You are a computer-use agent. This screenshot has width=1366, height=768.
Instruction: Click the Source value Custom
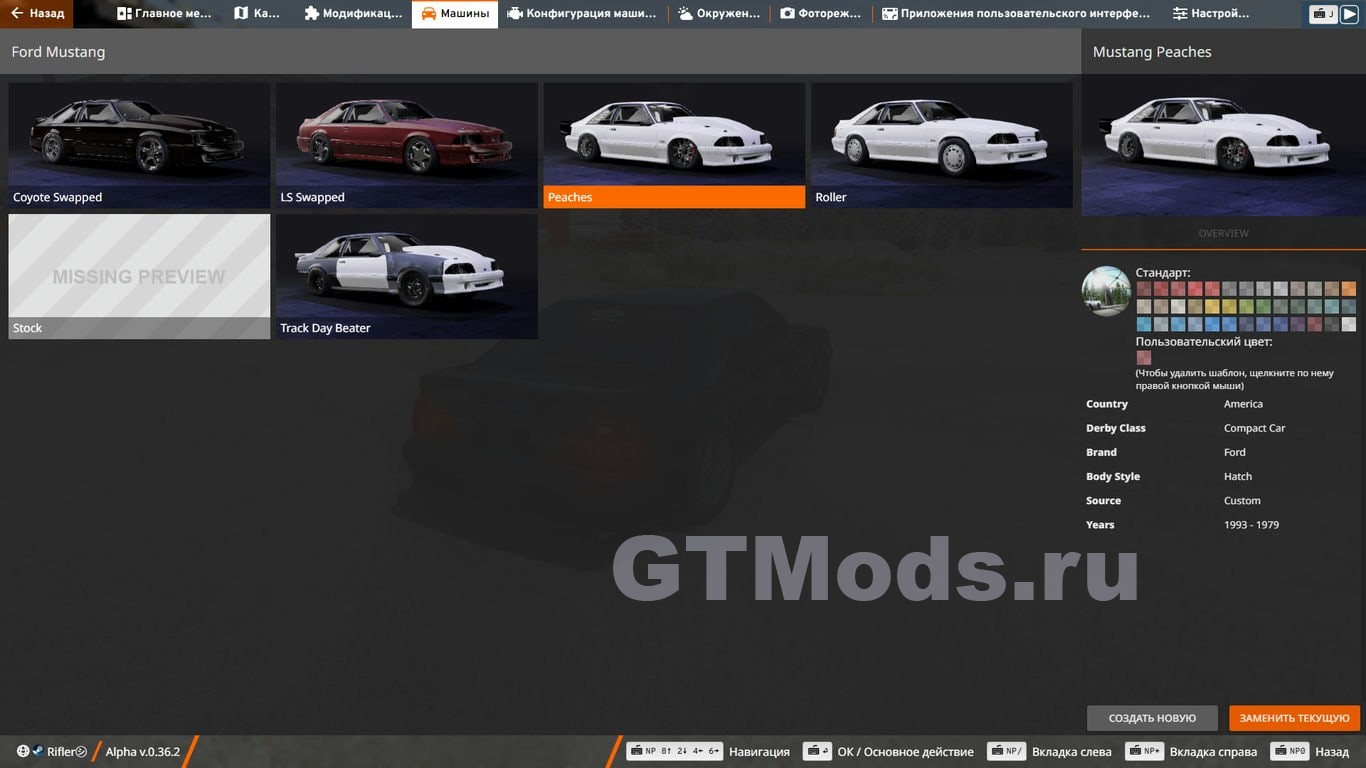click(x=1242, y=500)
